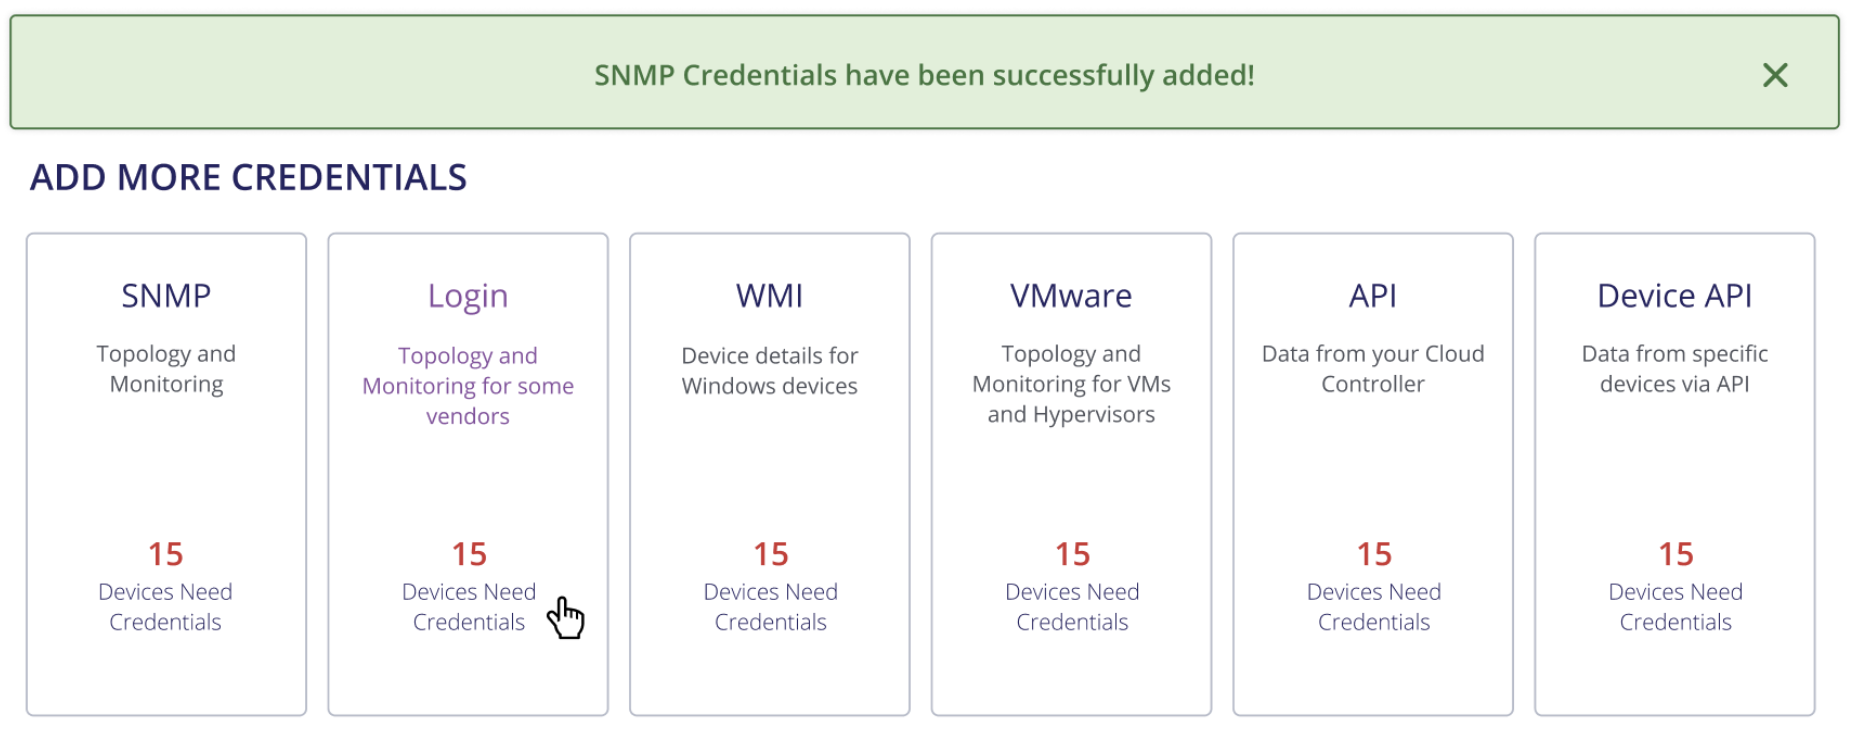The width and height of the screenshot is (1854, 734).
Task: Click Devices Need Credentials under API
Action: 1374,607
